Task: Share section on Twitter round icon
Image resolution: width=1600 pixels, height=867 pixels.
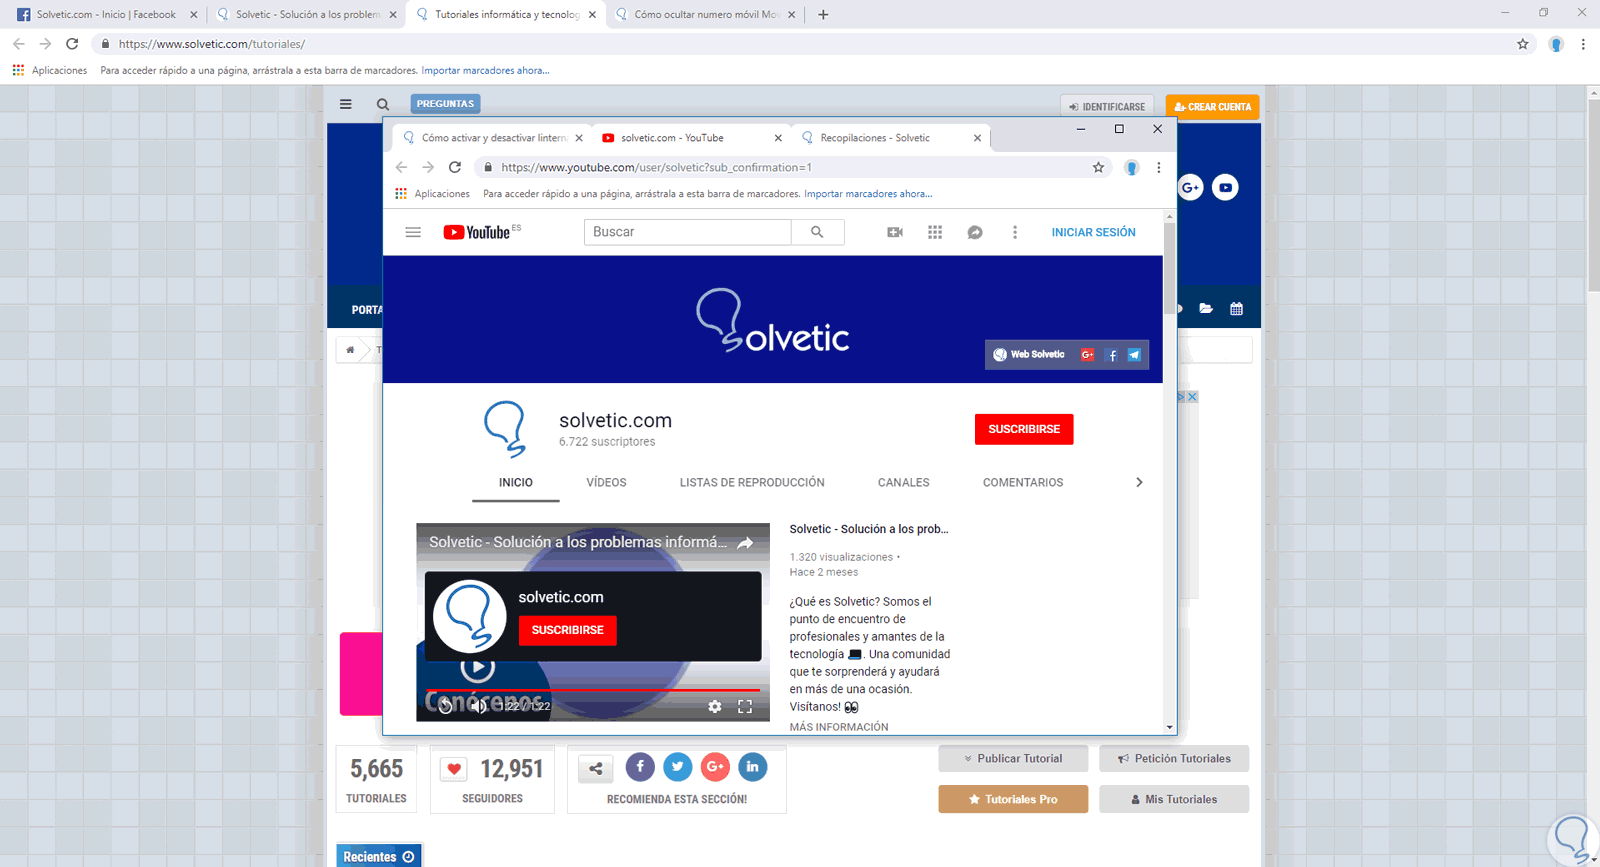Action: pyautogui.click(x=677, y=767)
